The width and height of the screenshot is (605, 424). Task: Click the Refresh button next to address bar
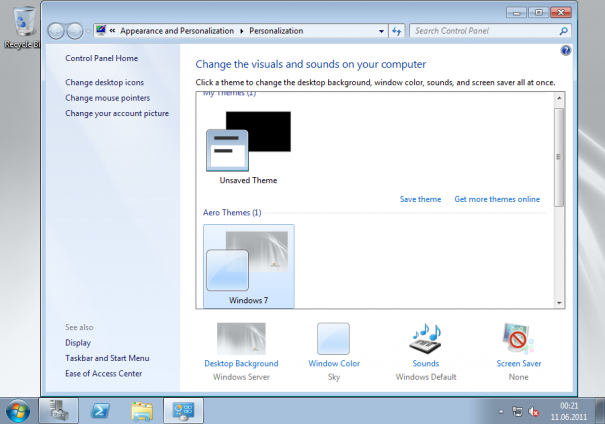[x=396, y=31]
